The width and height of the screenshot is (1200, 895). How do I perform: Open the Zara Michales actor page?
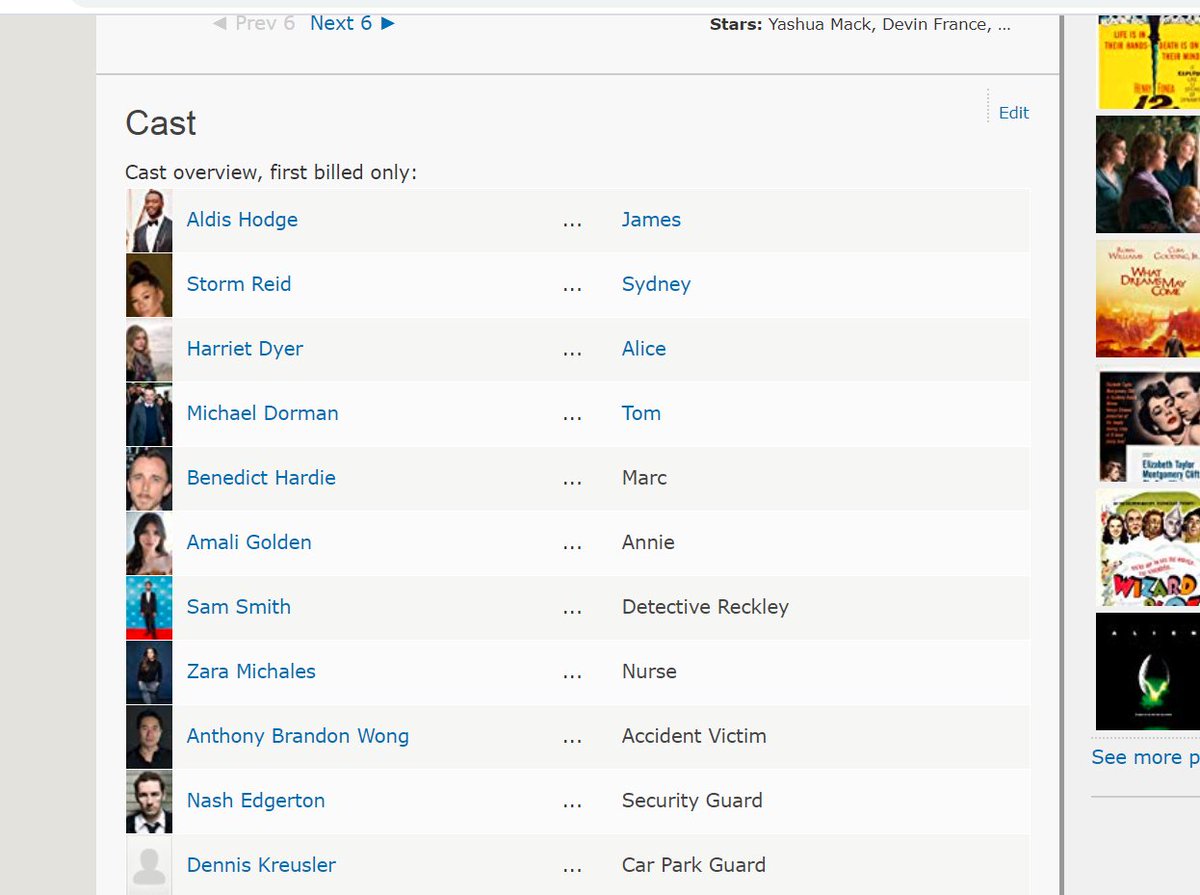251,671
